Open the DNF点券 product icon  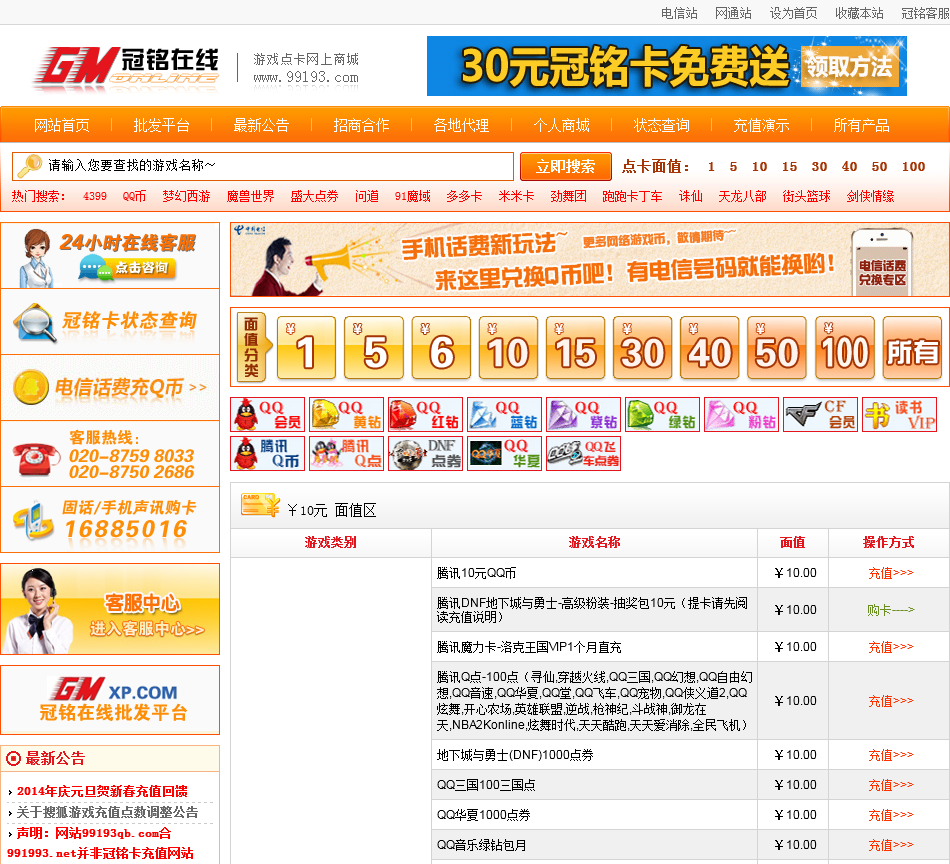pyautogui.click(x=425, y=453)
